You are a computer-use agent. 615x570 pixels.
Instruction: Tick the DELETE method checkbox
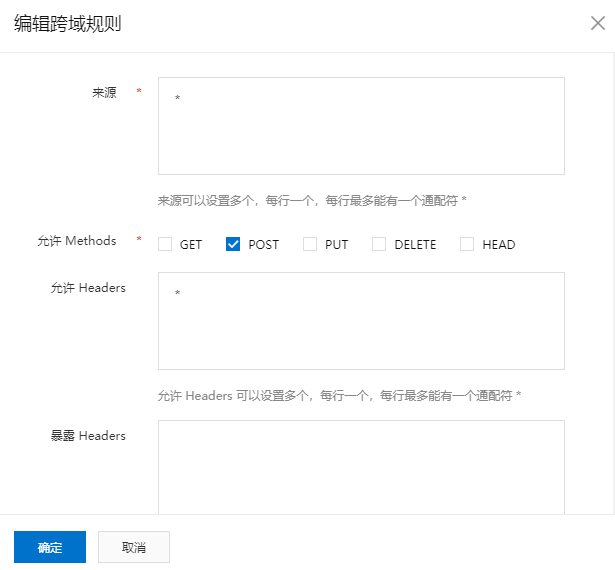[379, 244]
